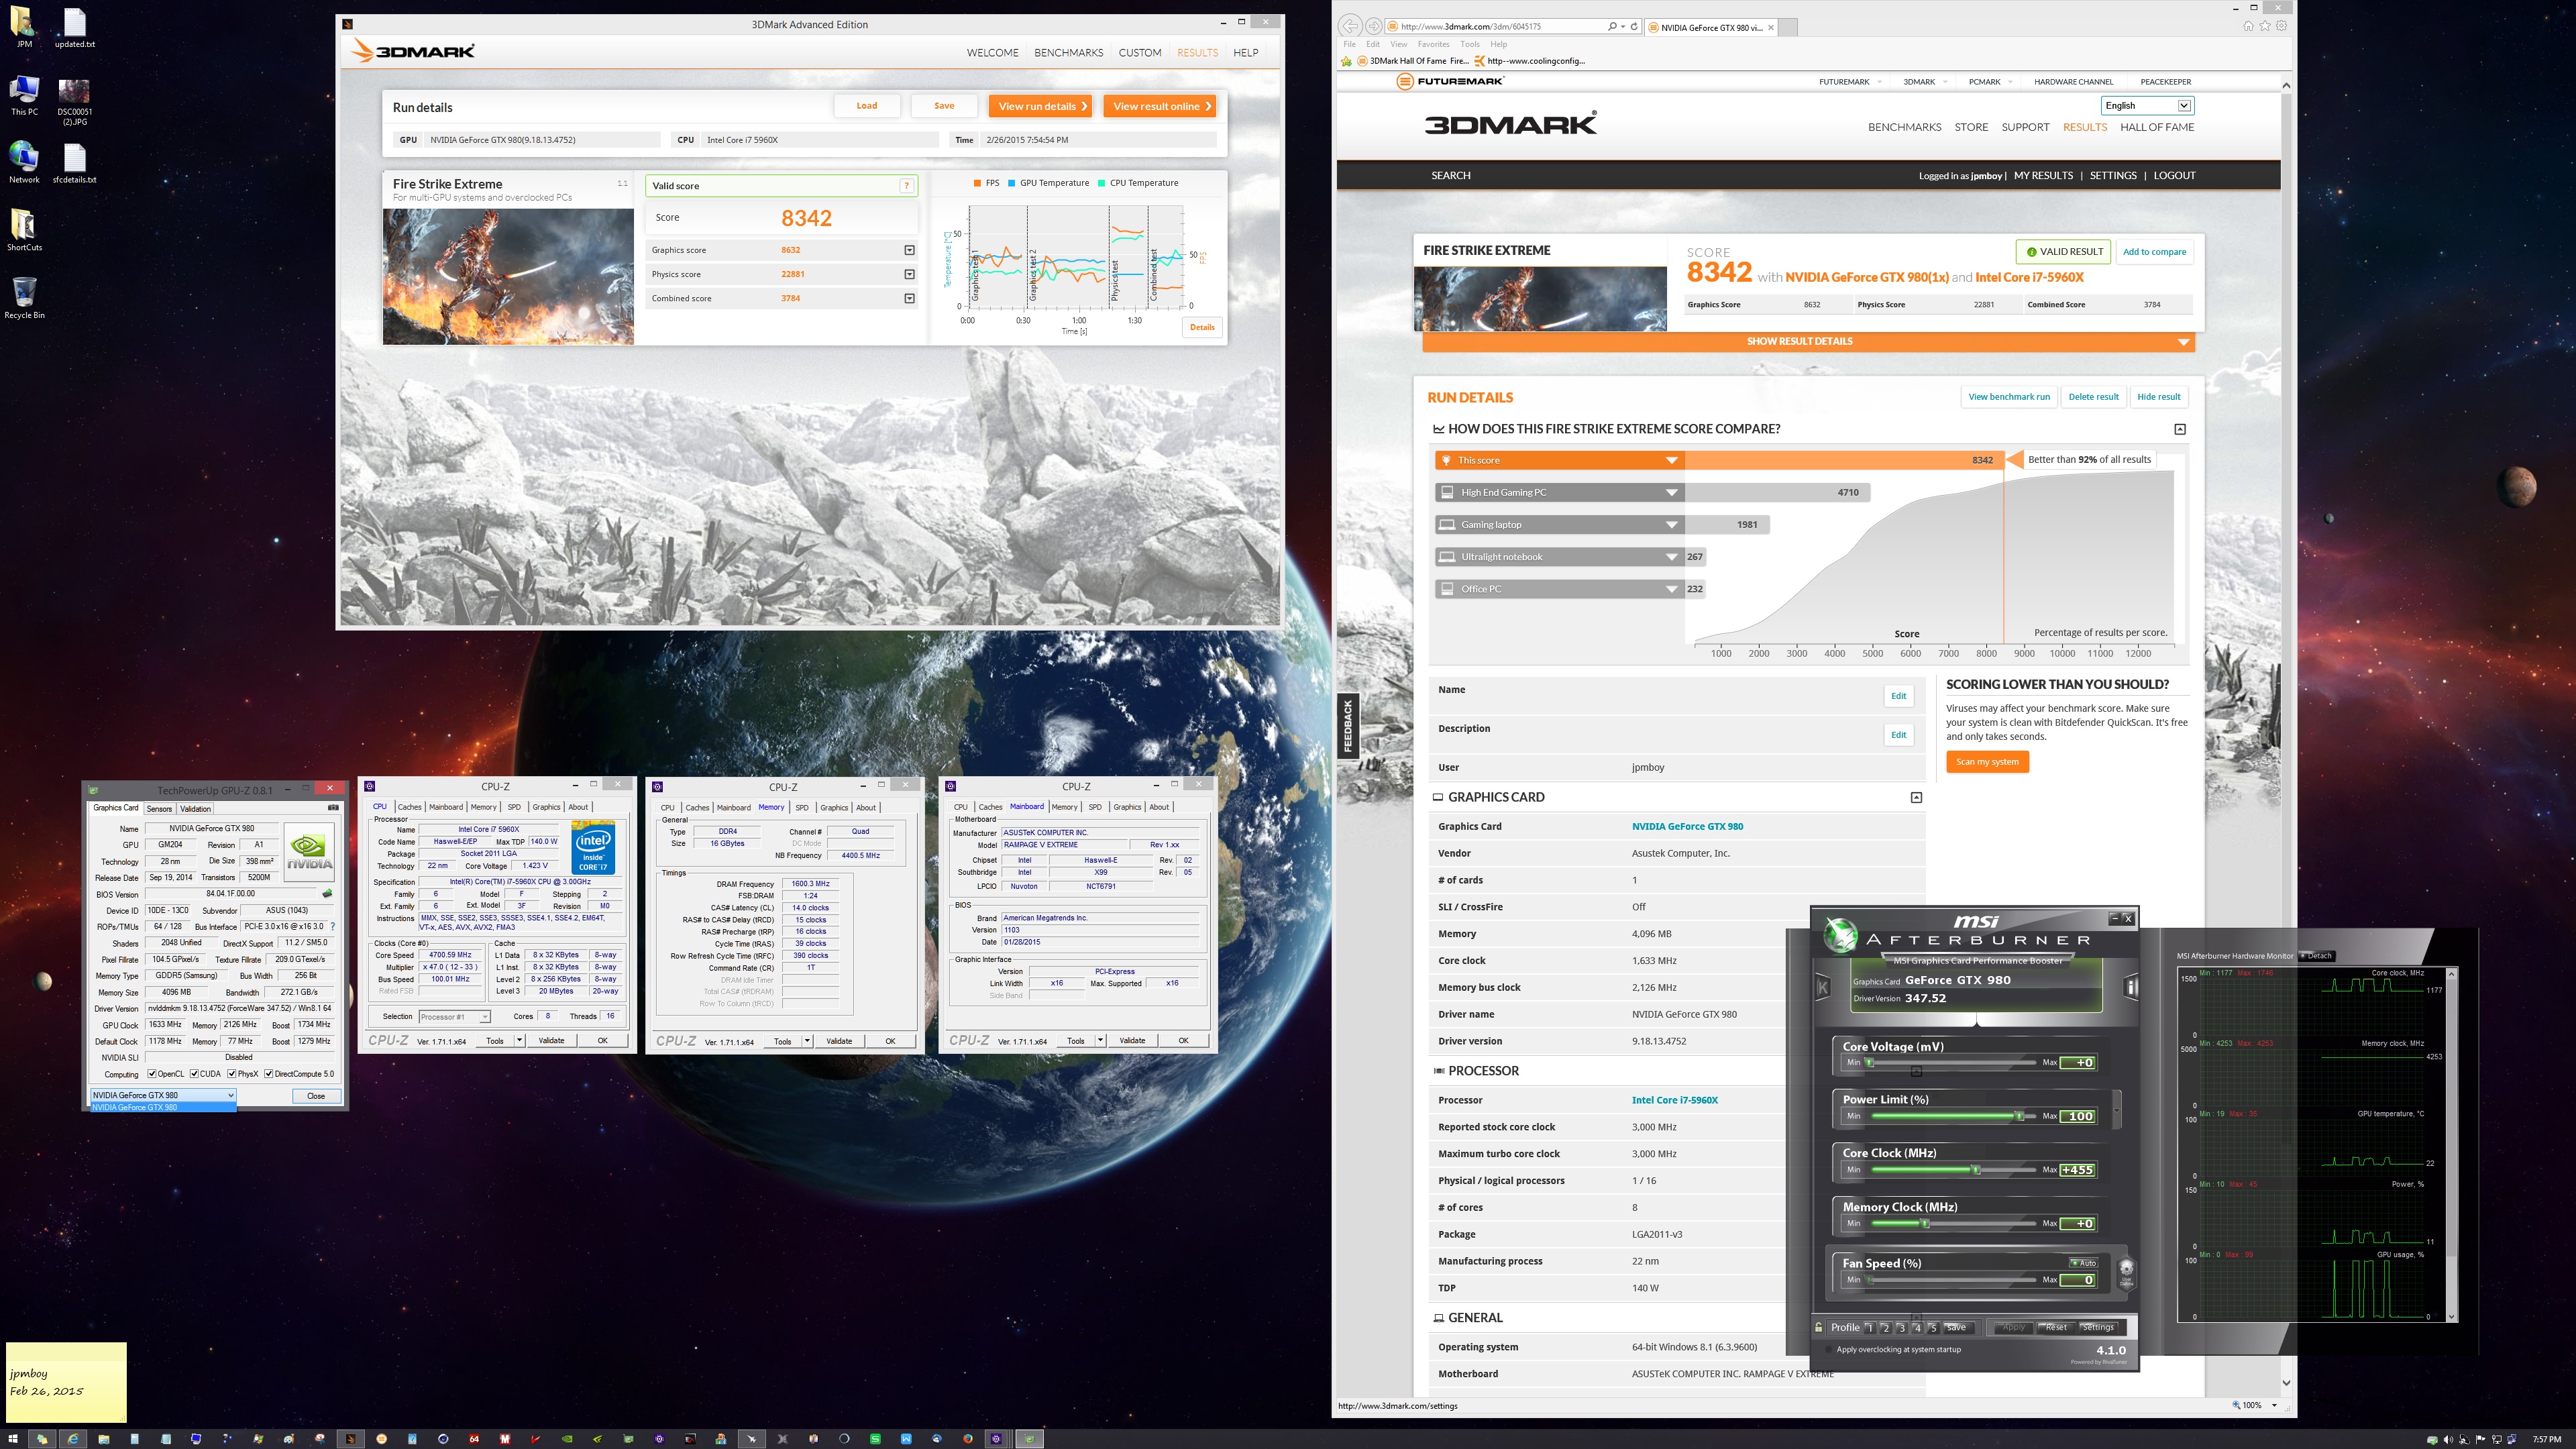This screenshot has width=2576, height=1449.
Task: Click the Memory Clock slider handle in Afterburner
Action: pyautogui.click(x=1924, y=1223)
